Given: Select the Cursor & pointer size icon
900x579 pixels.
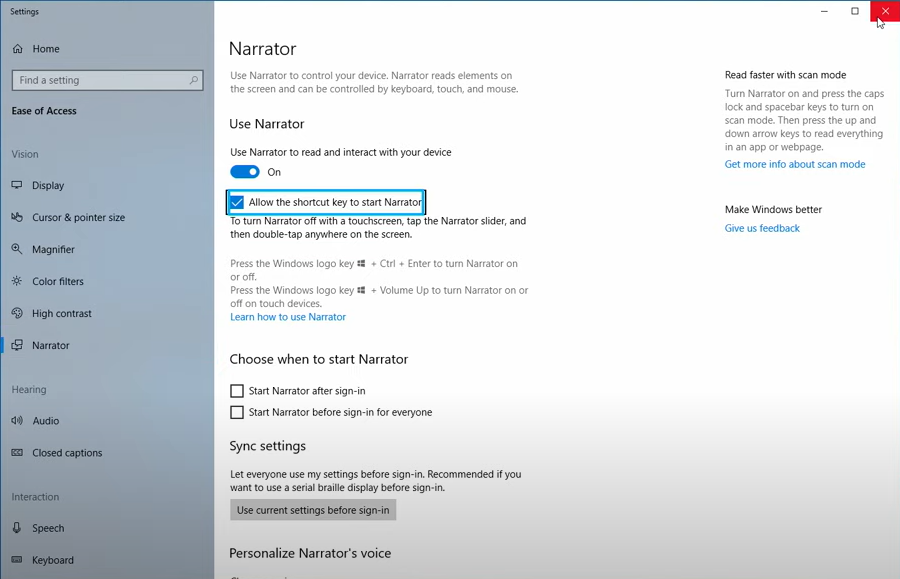Looking at the screenshot, I should [19, 217].
